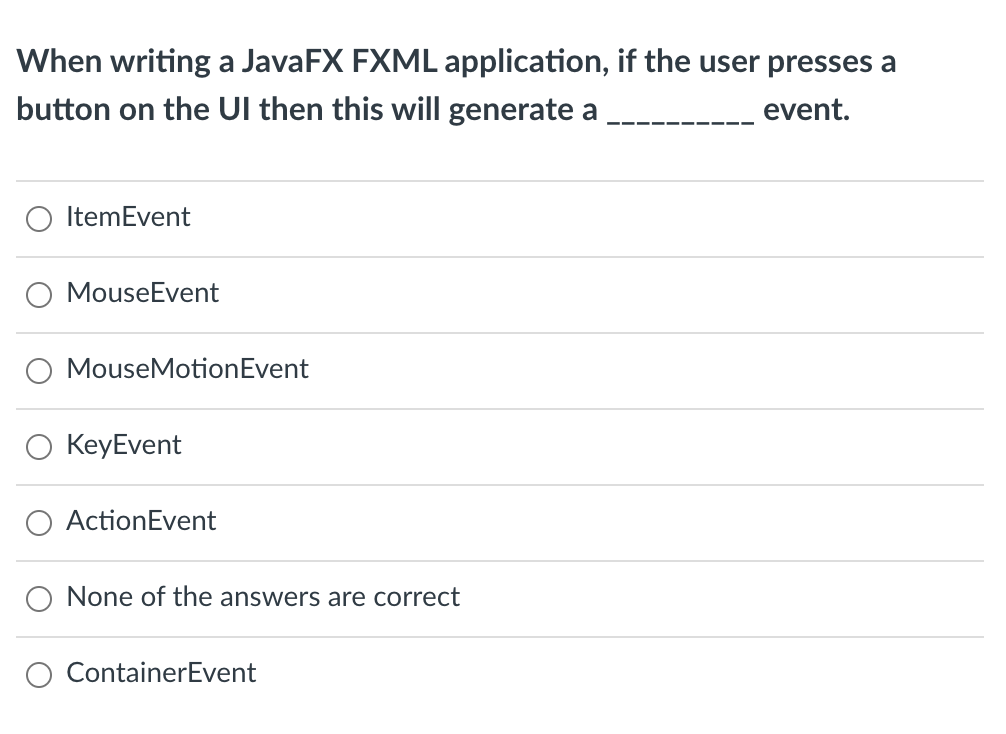Click the MouseEvent answer label text
This screenshot has height=734, width=1006.
[x=142, y=293]
